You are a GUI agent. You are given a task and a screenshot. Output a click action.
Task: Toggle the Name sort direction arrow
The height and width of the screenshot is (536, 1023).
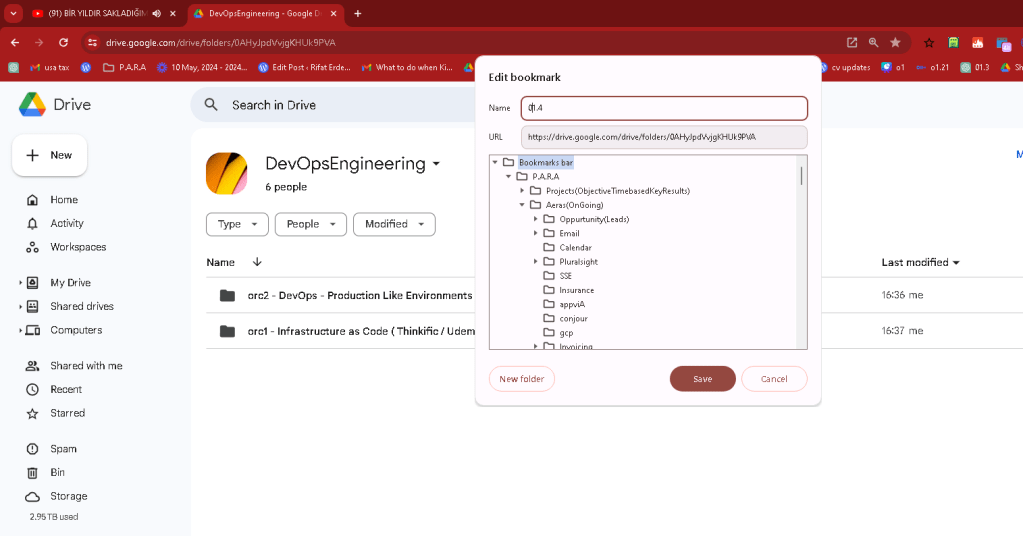coord(257,262)
